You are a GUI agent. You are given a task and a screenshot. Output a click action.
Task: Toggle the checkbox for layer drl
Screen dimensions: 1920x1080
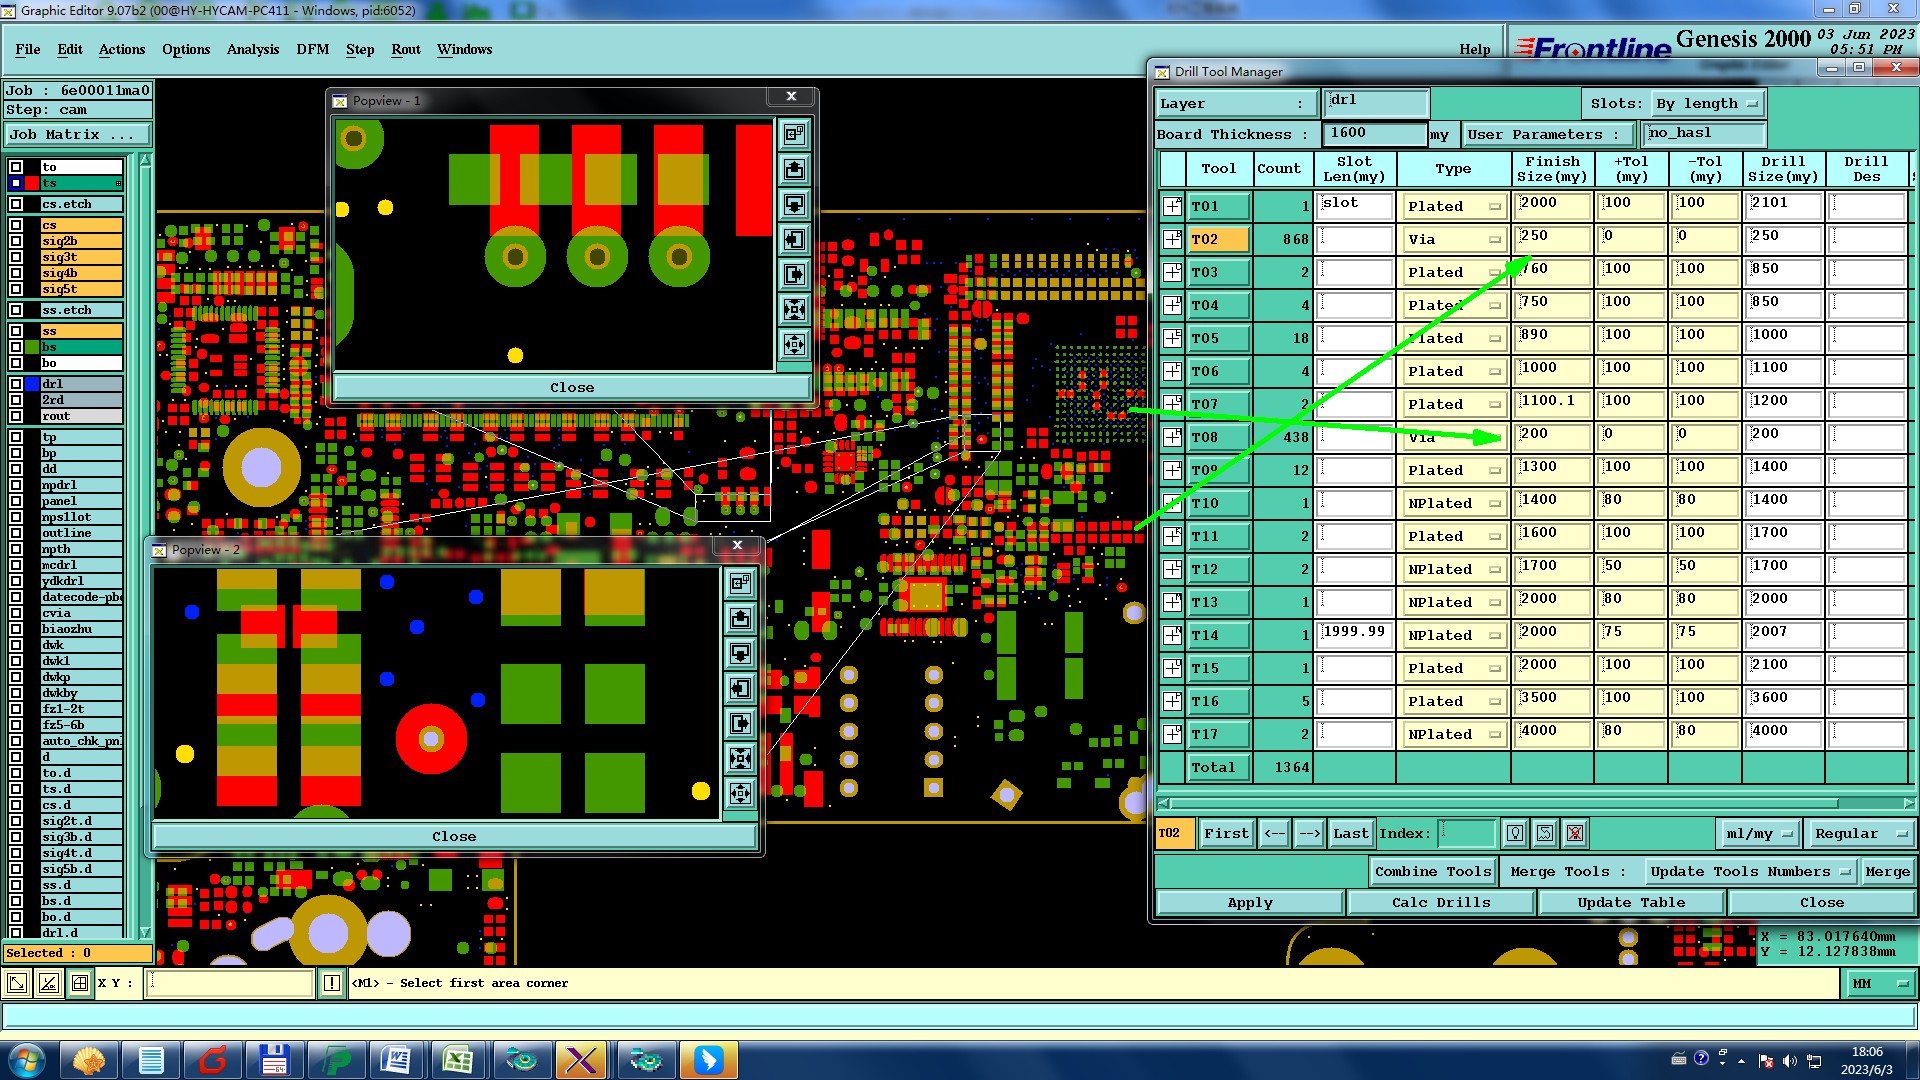point(16,384)
